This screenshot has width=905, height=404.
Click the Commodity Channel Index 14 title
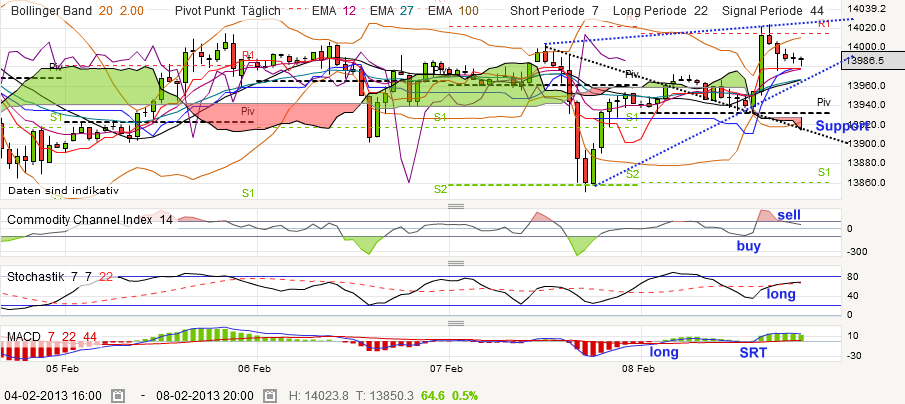pos(89,220)
